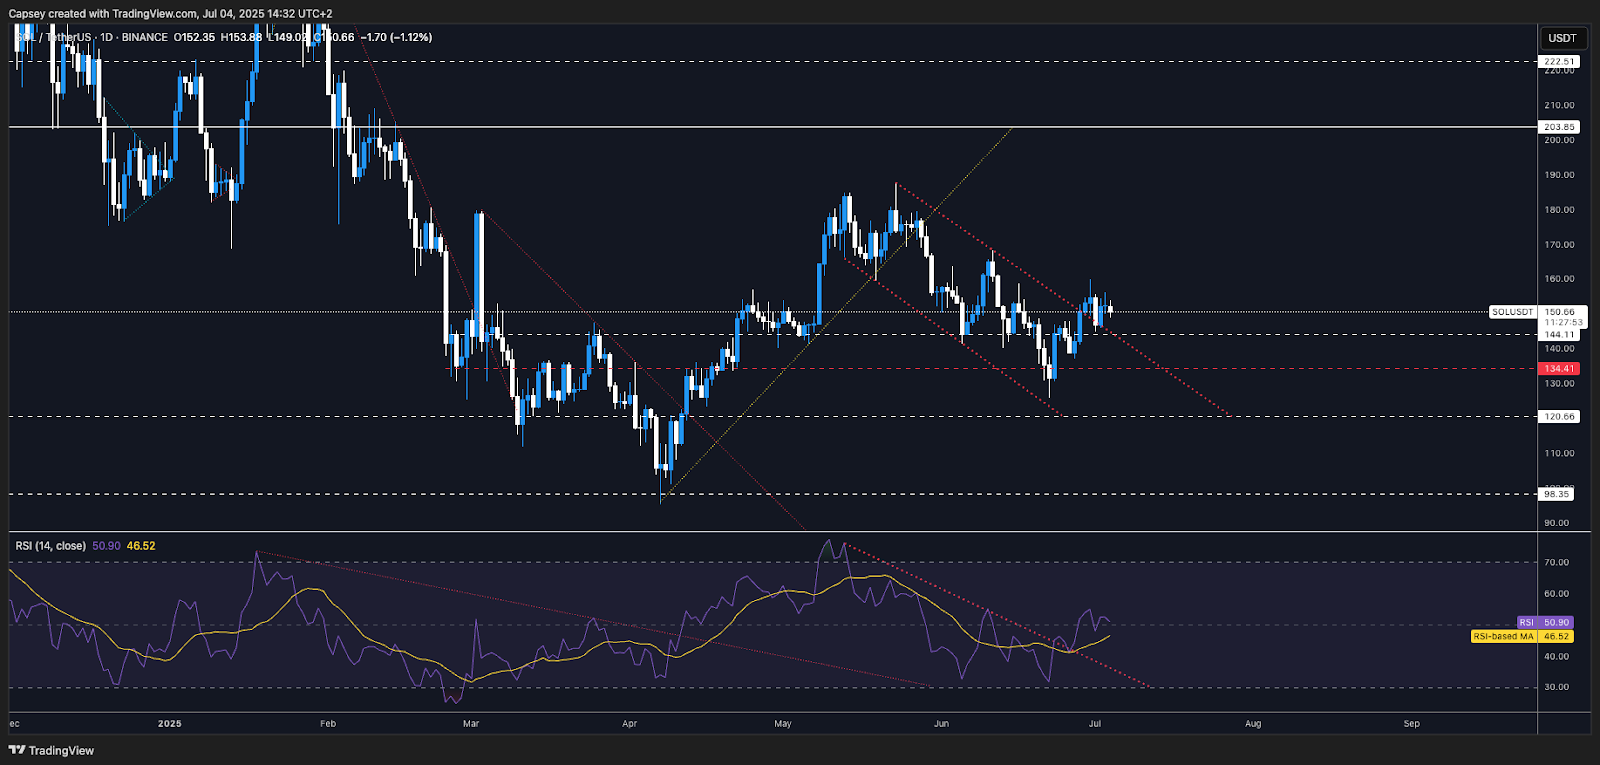Image resolution: width=1600 pixels, height=765 pixels.
Task: Click the 120.66 price level label
Action: click(1559, 416)
